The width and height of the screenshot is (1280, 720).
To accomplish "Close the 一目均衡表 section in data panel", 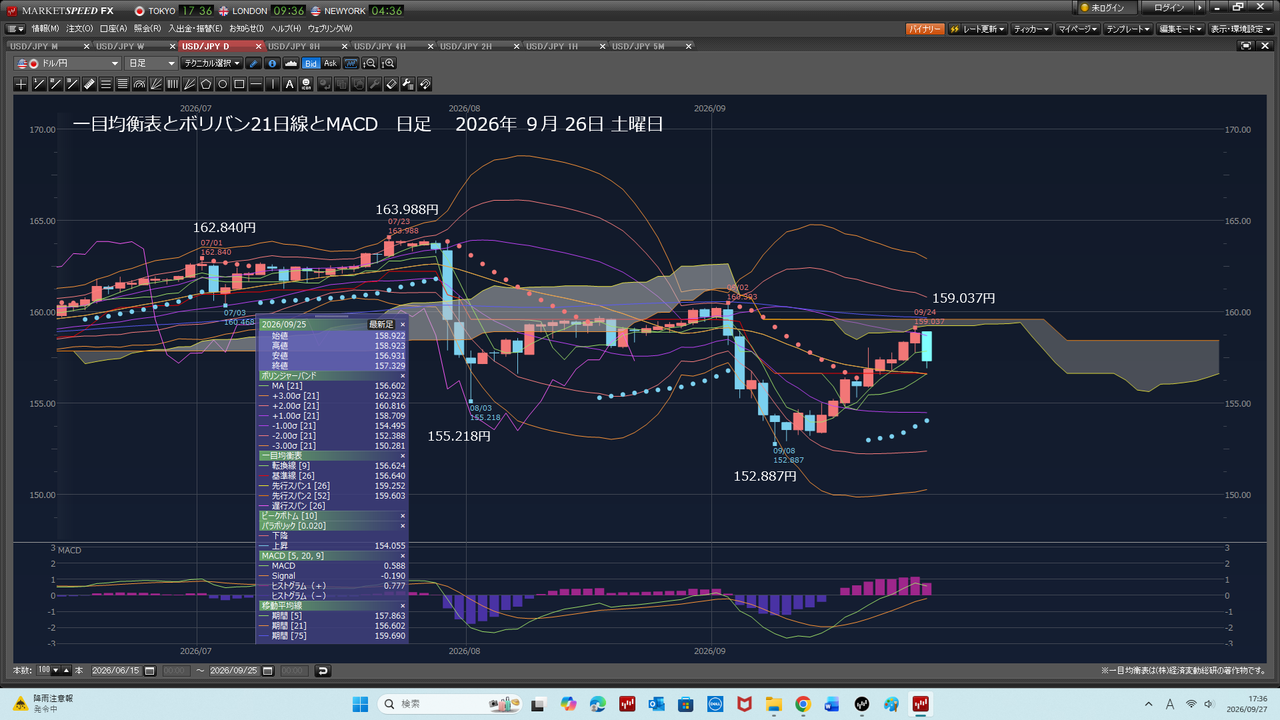I will point(403,455).
